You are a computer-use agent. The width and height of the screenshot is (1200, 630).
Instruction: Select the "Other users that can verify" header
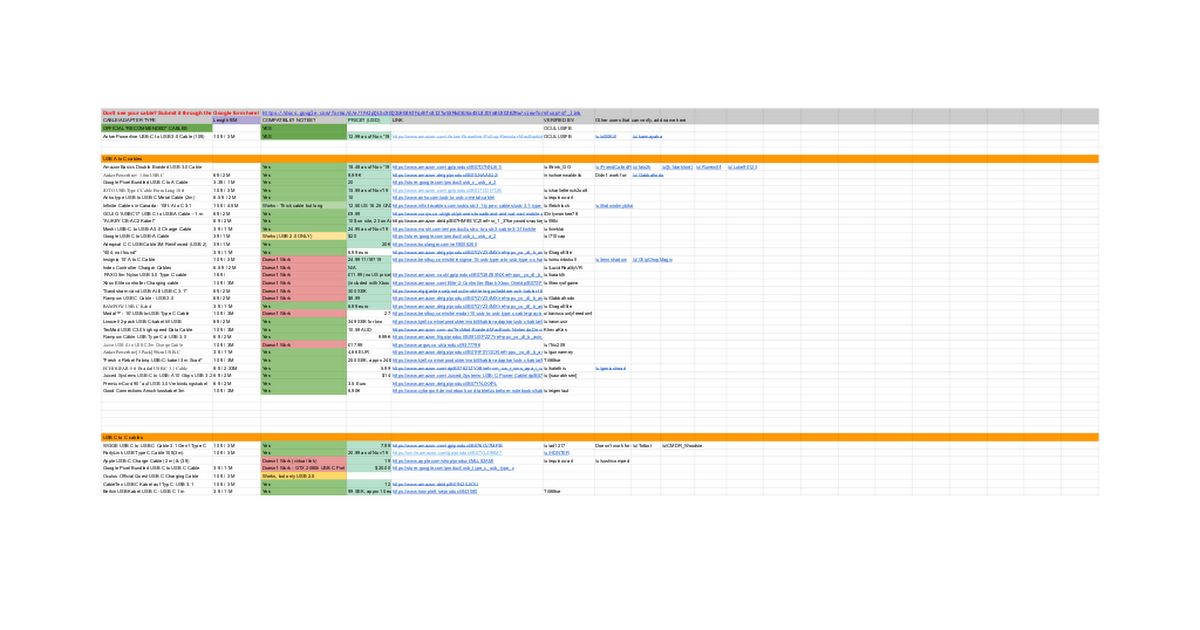(641, 120)
